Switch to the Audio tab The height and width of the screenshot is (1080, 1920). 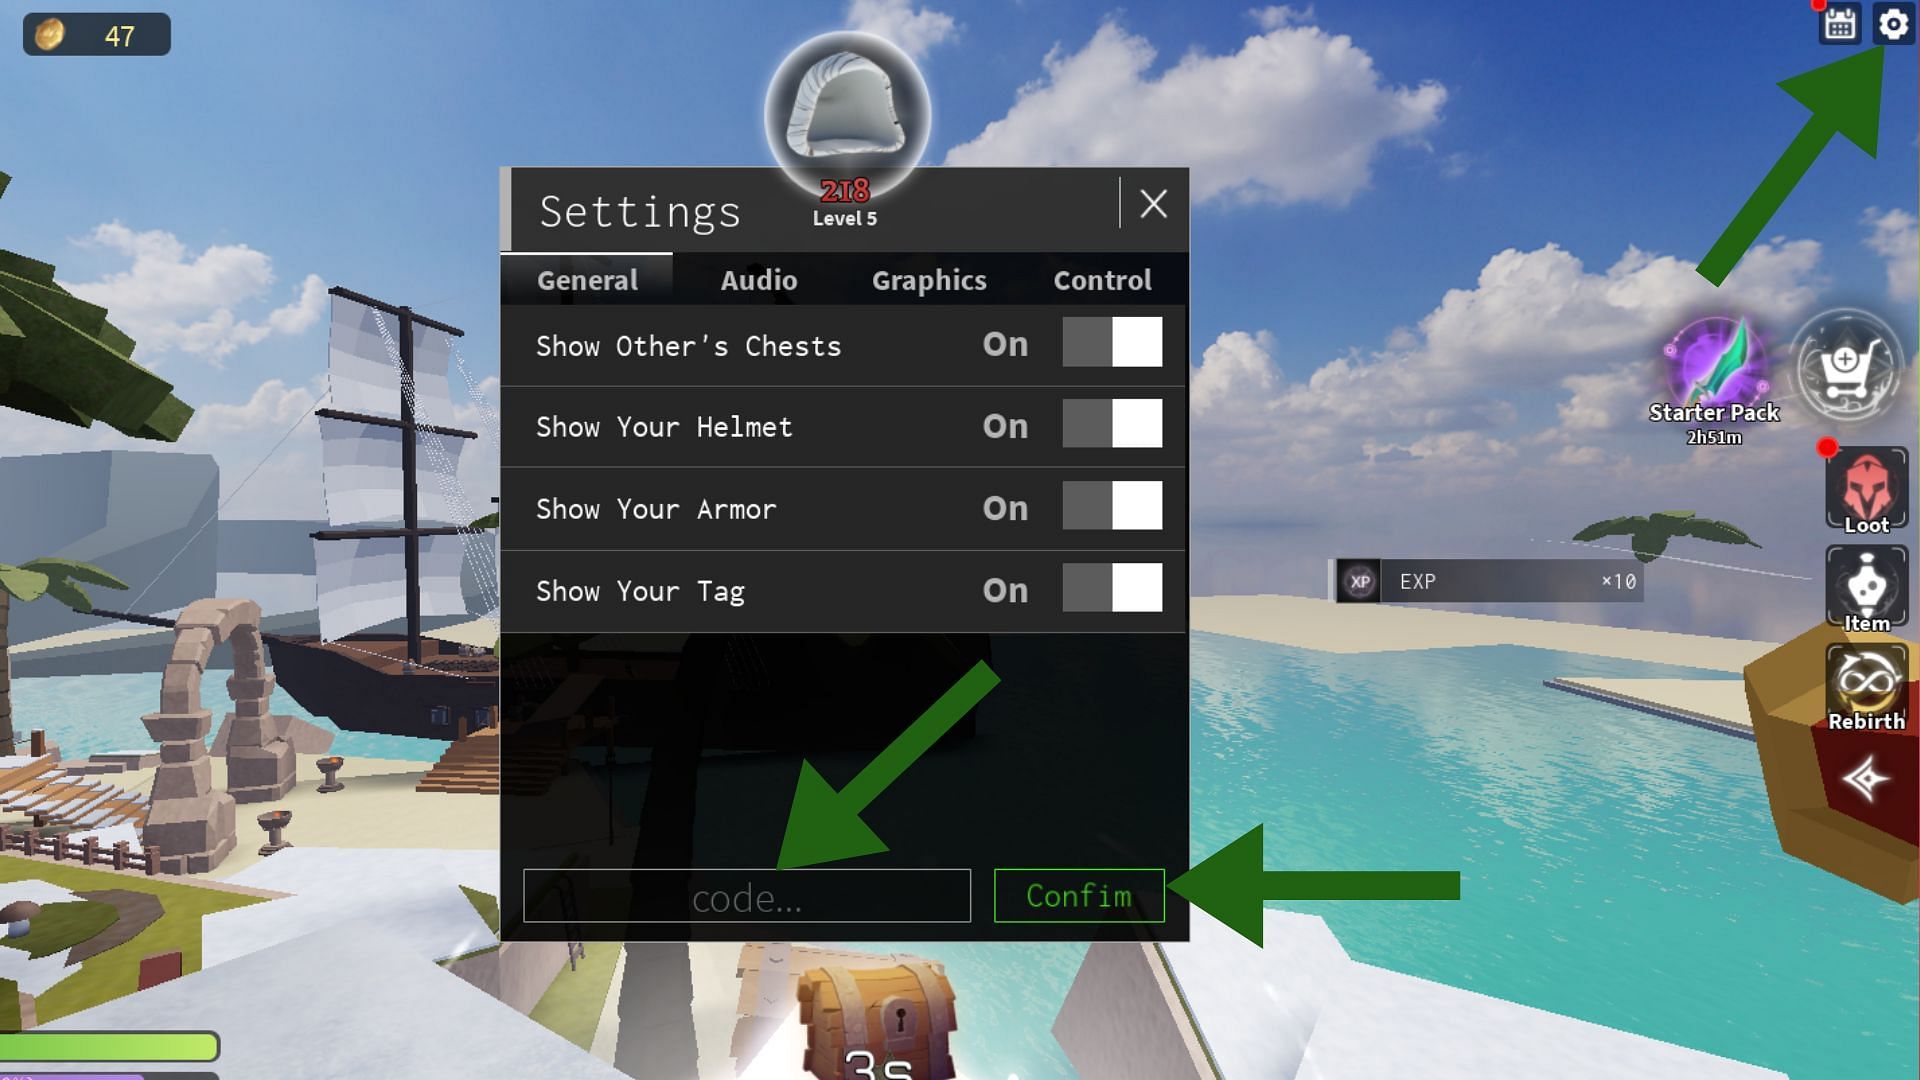[x=758, y=278]
